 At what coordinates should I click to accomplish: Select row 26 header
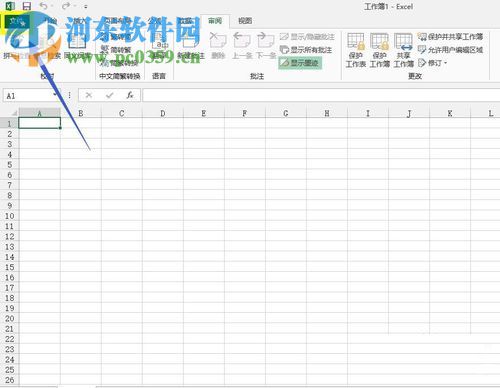pos(9,380)
